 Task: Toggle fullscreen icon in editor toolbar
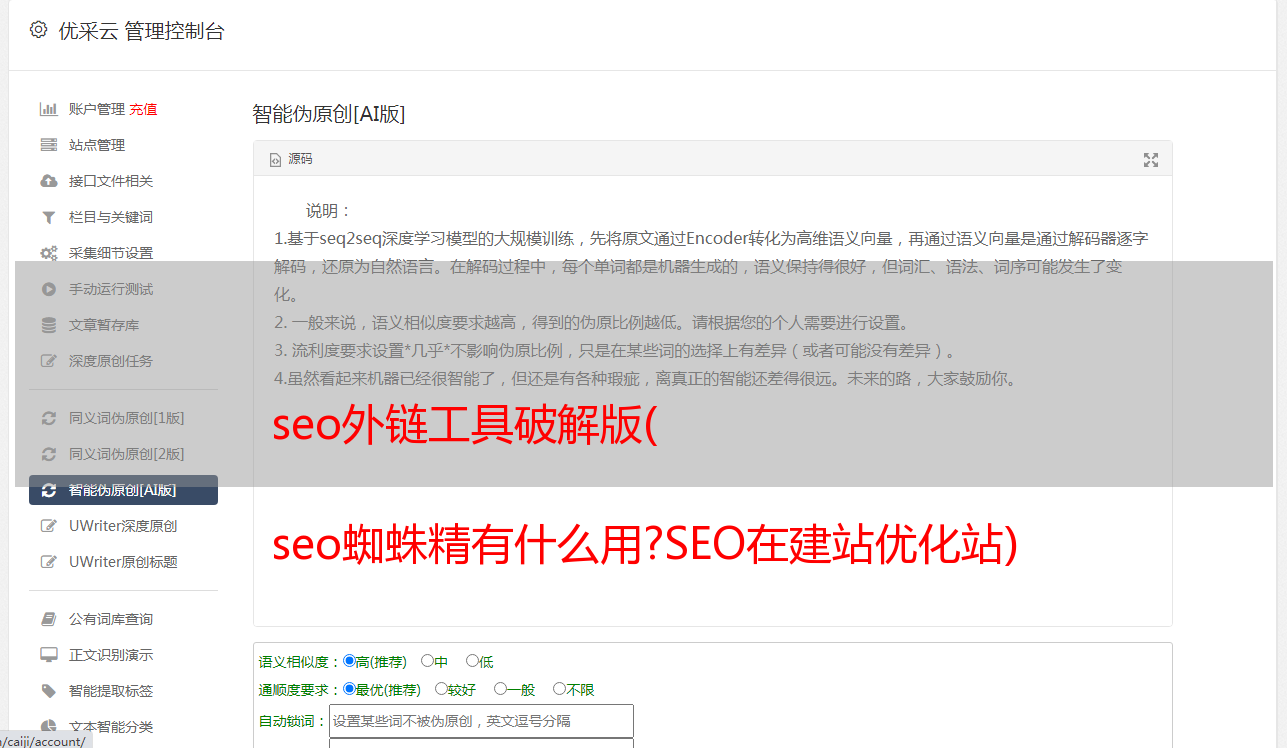(1151, 160)
